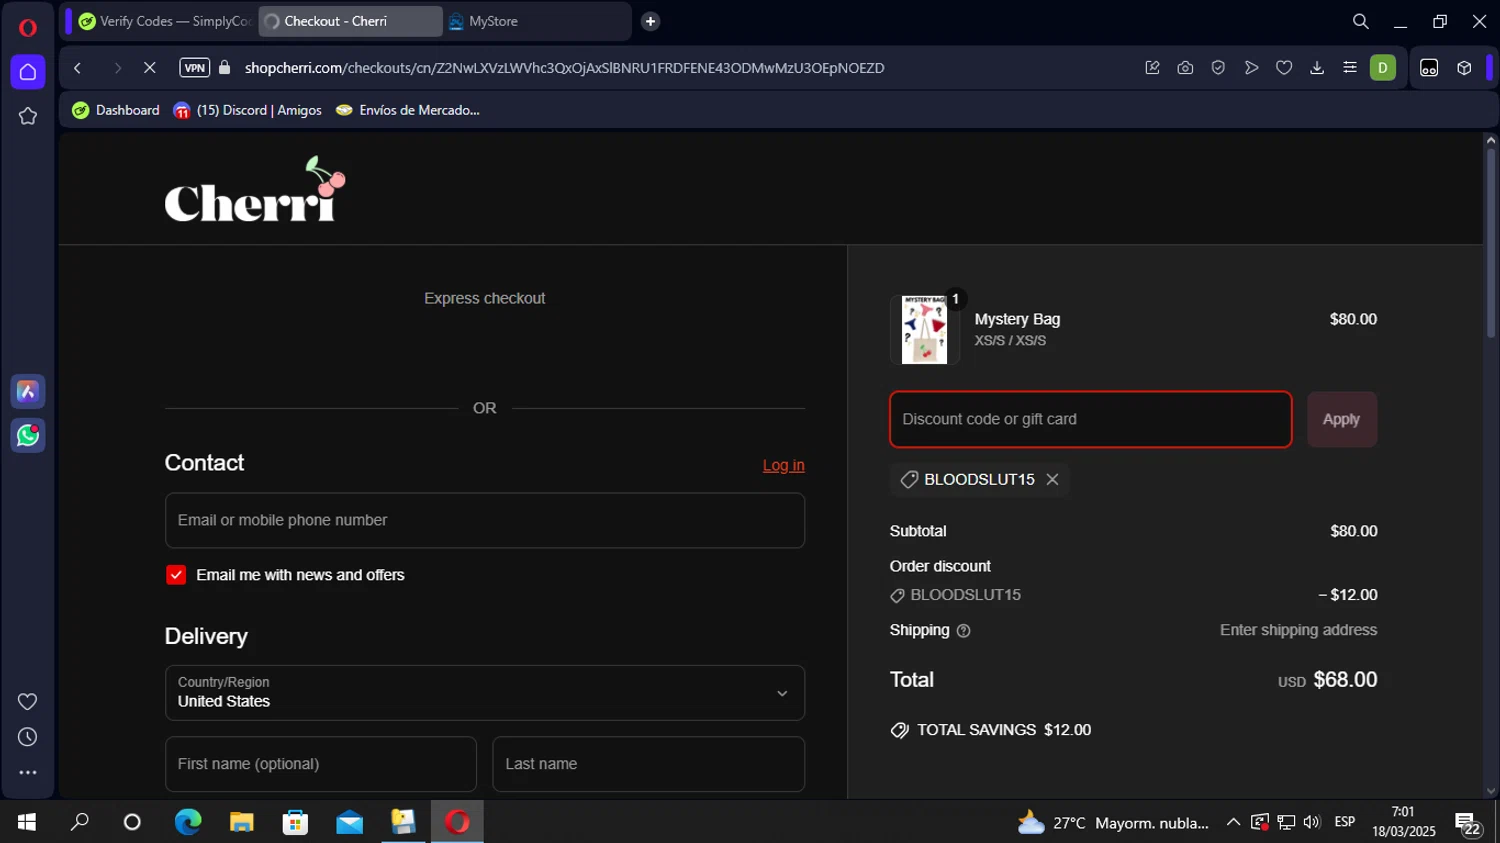Click the Opera logo menu icon
Image resolution: width=1500 pixels, height=843 pixels.
[x=28, y=27]
